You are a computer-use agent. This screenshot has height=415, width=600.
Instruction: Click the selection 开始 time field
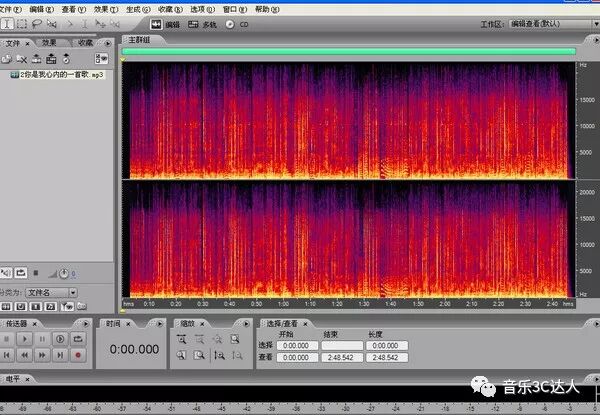pyautogui.click(x=297, y=346)
